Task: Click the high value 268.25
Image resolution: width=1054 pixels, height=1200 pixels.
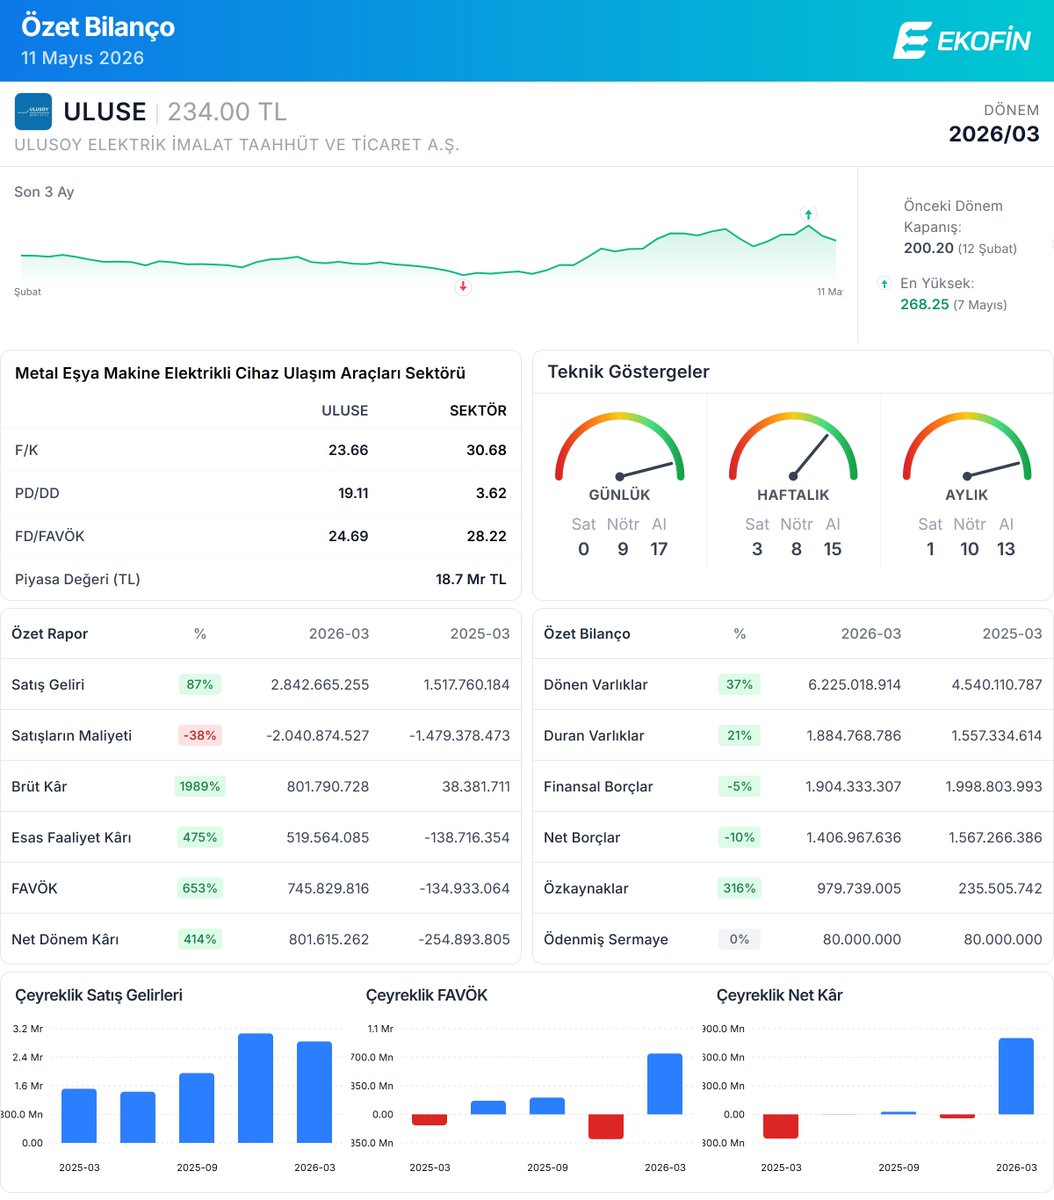Action: [924, 304]
